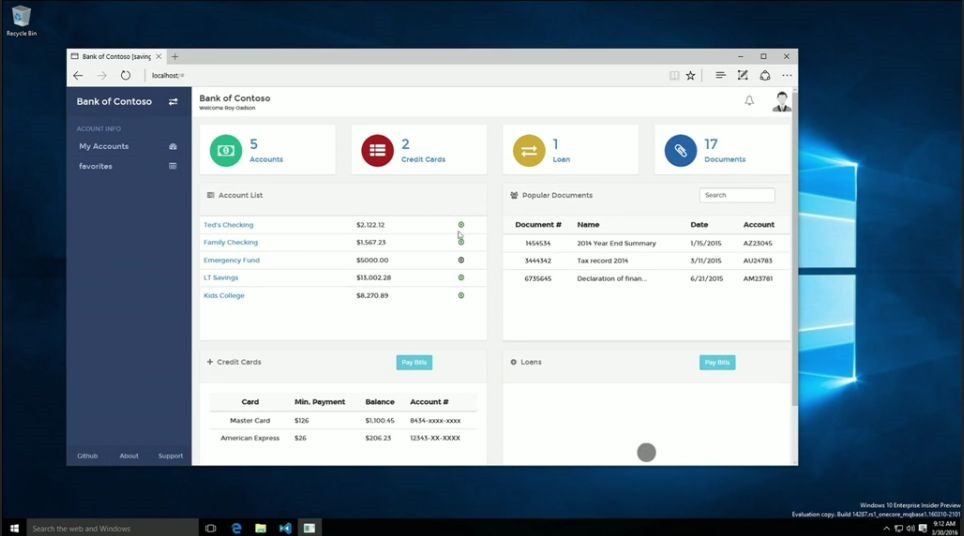Screen dimensions: 964x536
Task: Open the browser Hub icon
Action: pos(721,75)
